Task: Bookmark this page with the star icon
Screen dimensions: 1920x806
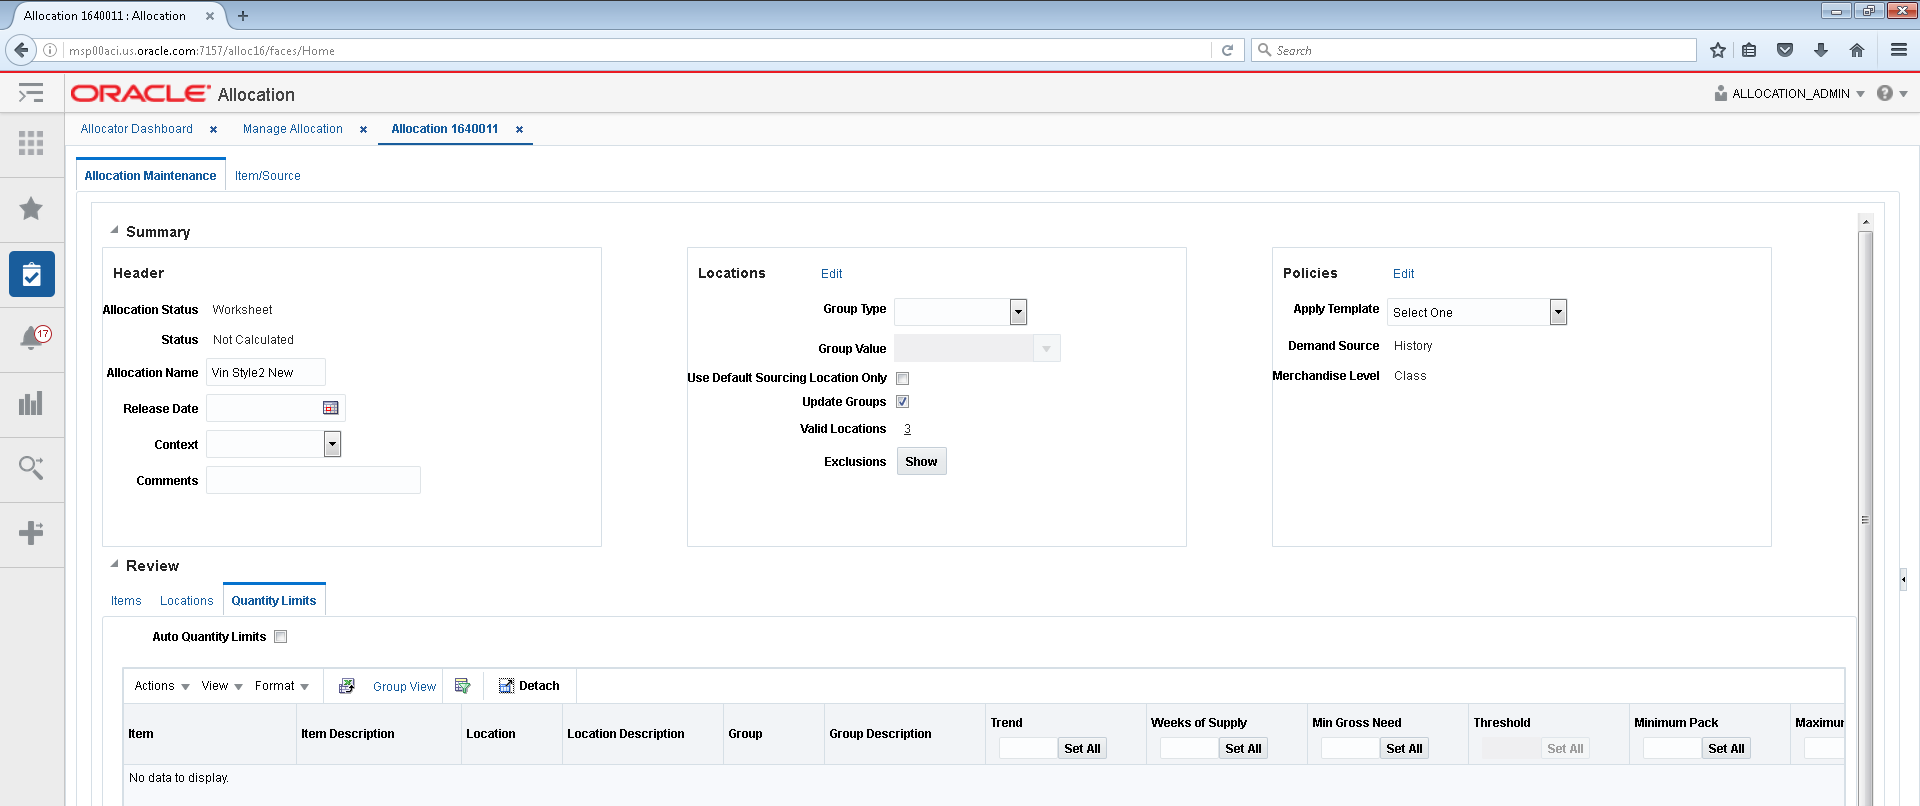Action: coord(1718,50)
